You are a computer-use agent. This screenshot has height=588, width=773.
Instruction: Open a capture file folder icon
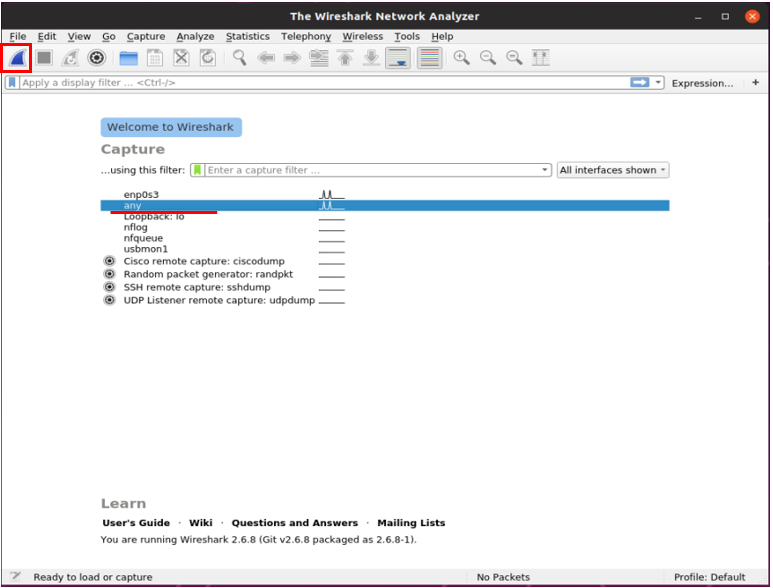pyautogui.click(x=129, y=58)
